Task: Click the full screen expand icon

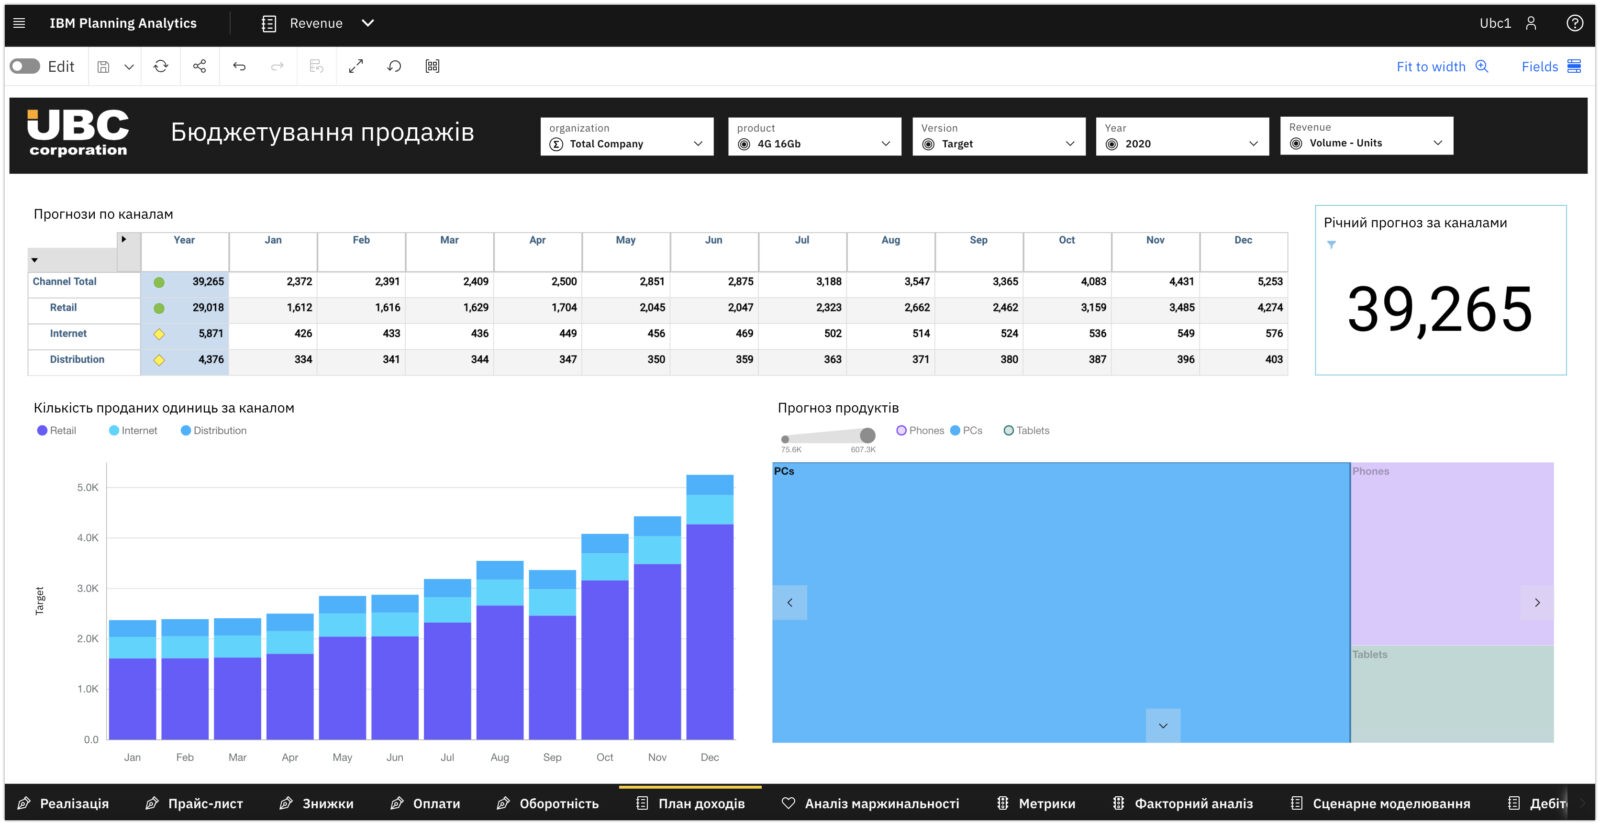Action: coord(355,66)
